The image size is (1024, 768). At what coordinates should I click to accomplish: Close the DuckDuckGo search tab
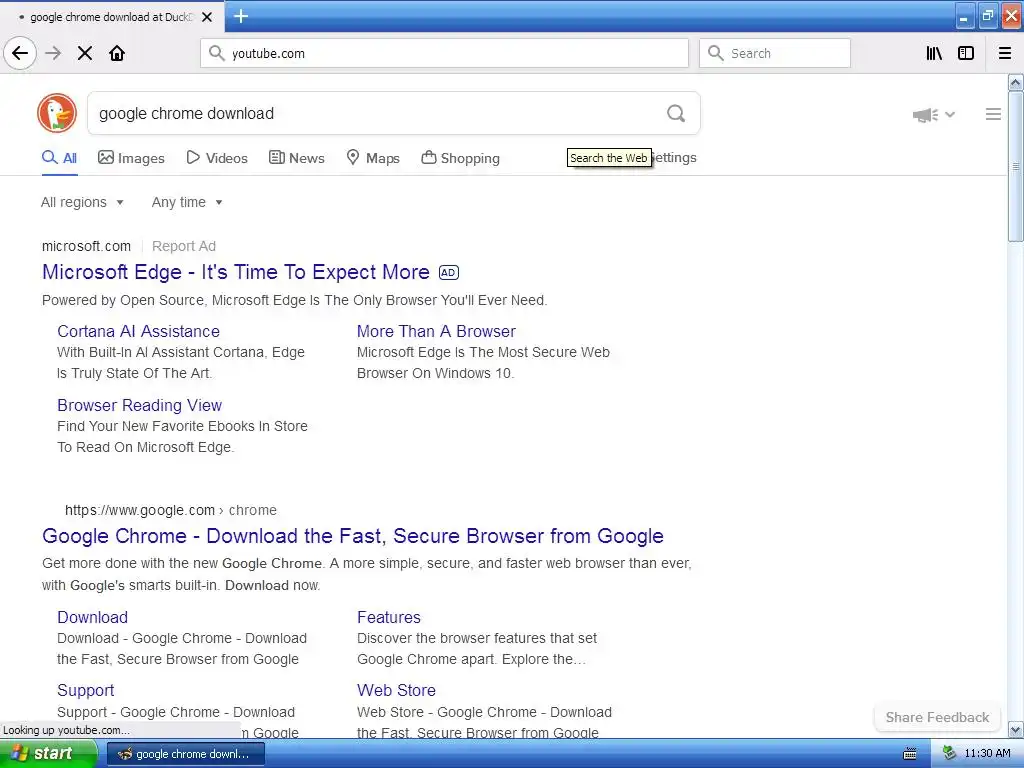(207, 17)
